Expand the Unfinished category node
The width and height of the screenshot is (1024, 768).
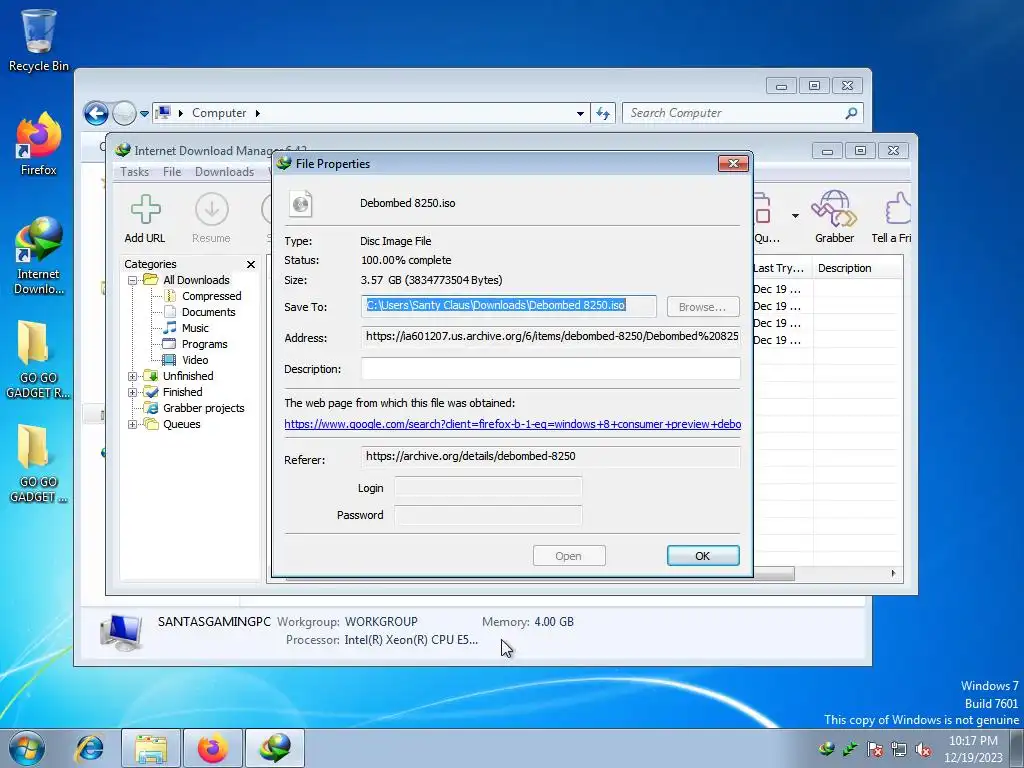tap(132, 376)
